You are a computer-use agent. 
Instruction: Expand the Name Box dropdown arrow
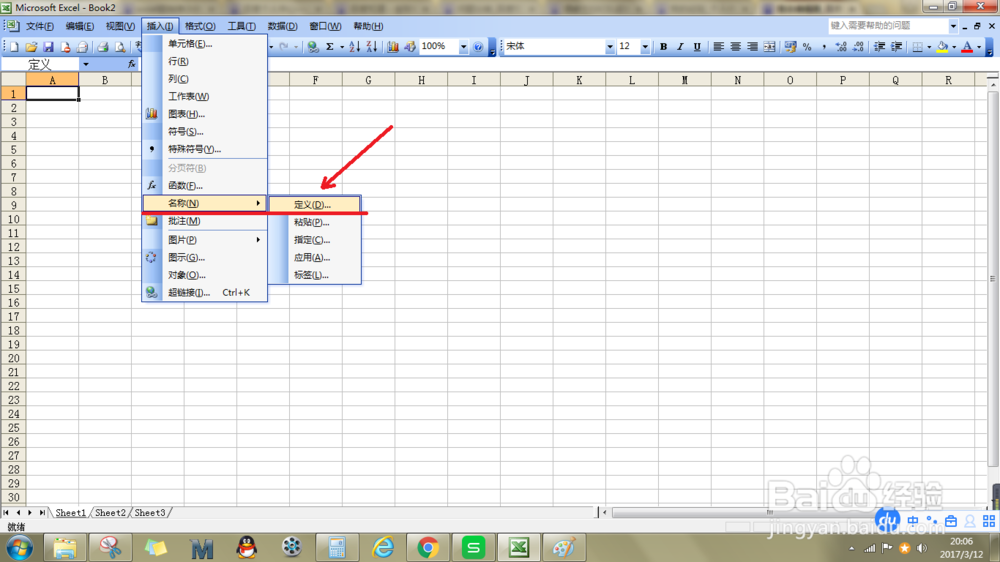[x=85, y=64]
